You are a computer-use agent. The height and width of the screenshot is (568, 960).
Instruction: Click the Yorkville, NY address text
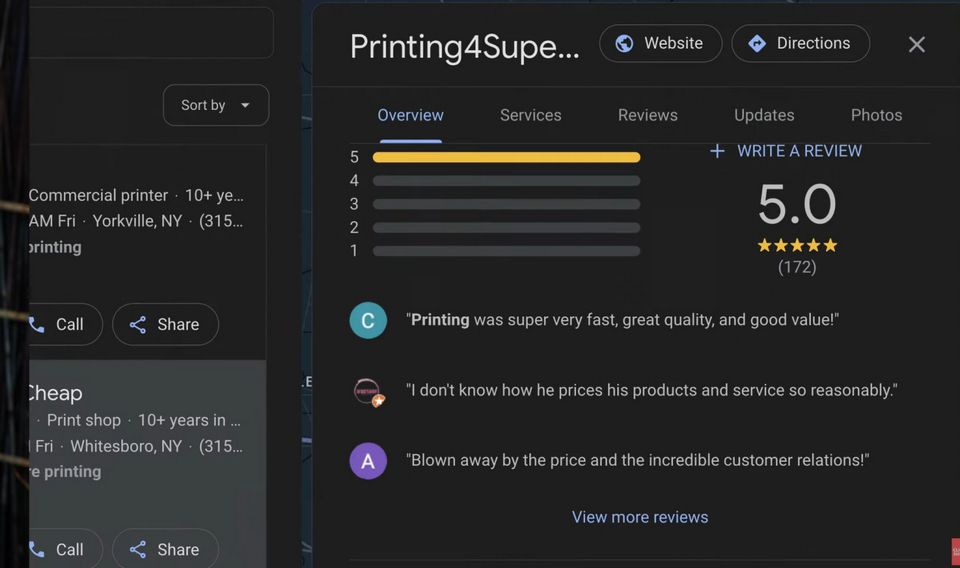[137, 221]
